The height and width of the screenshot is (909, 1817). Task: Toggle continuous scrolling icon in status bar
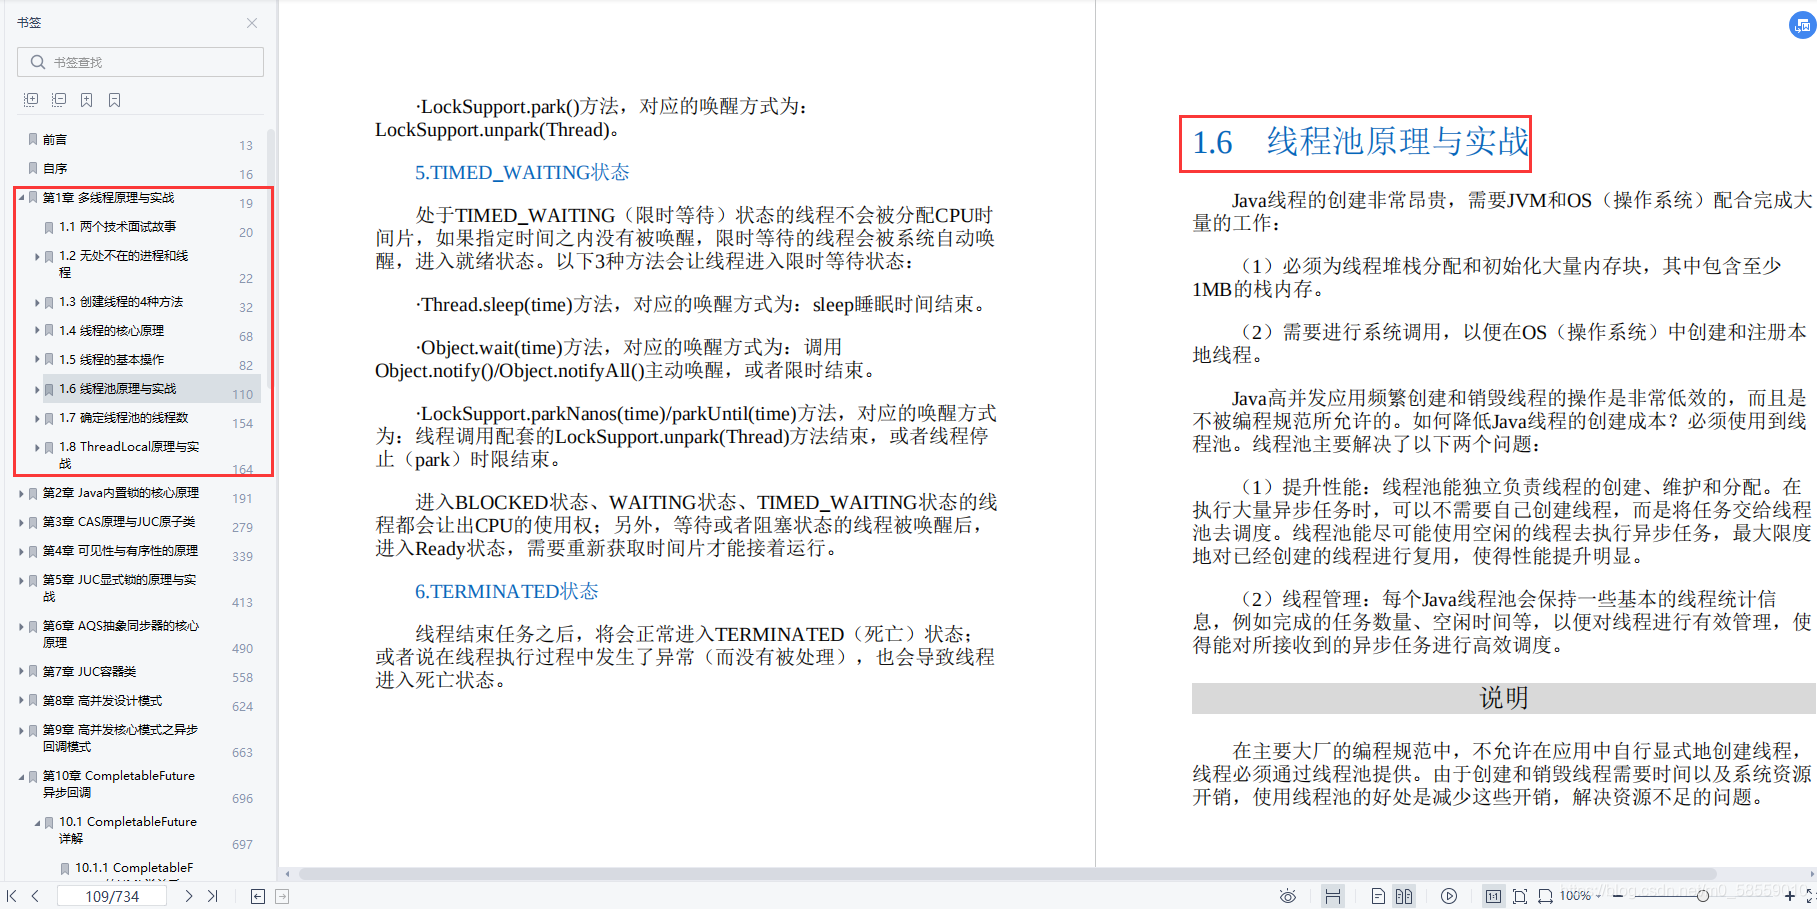pos(1333,896)
